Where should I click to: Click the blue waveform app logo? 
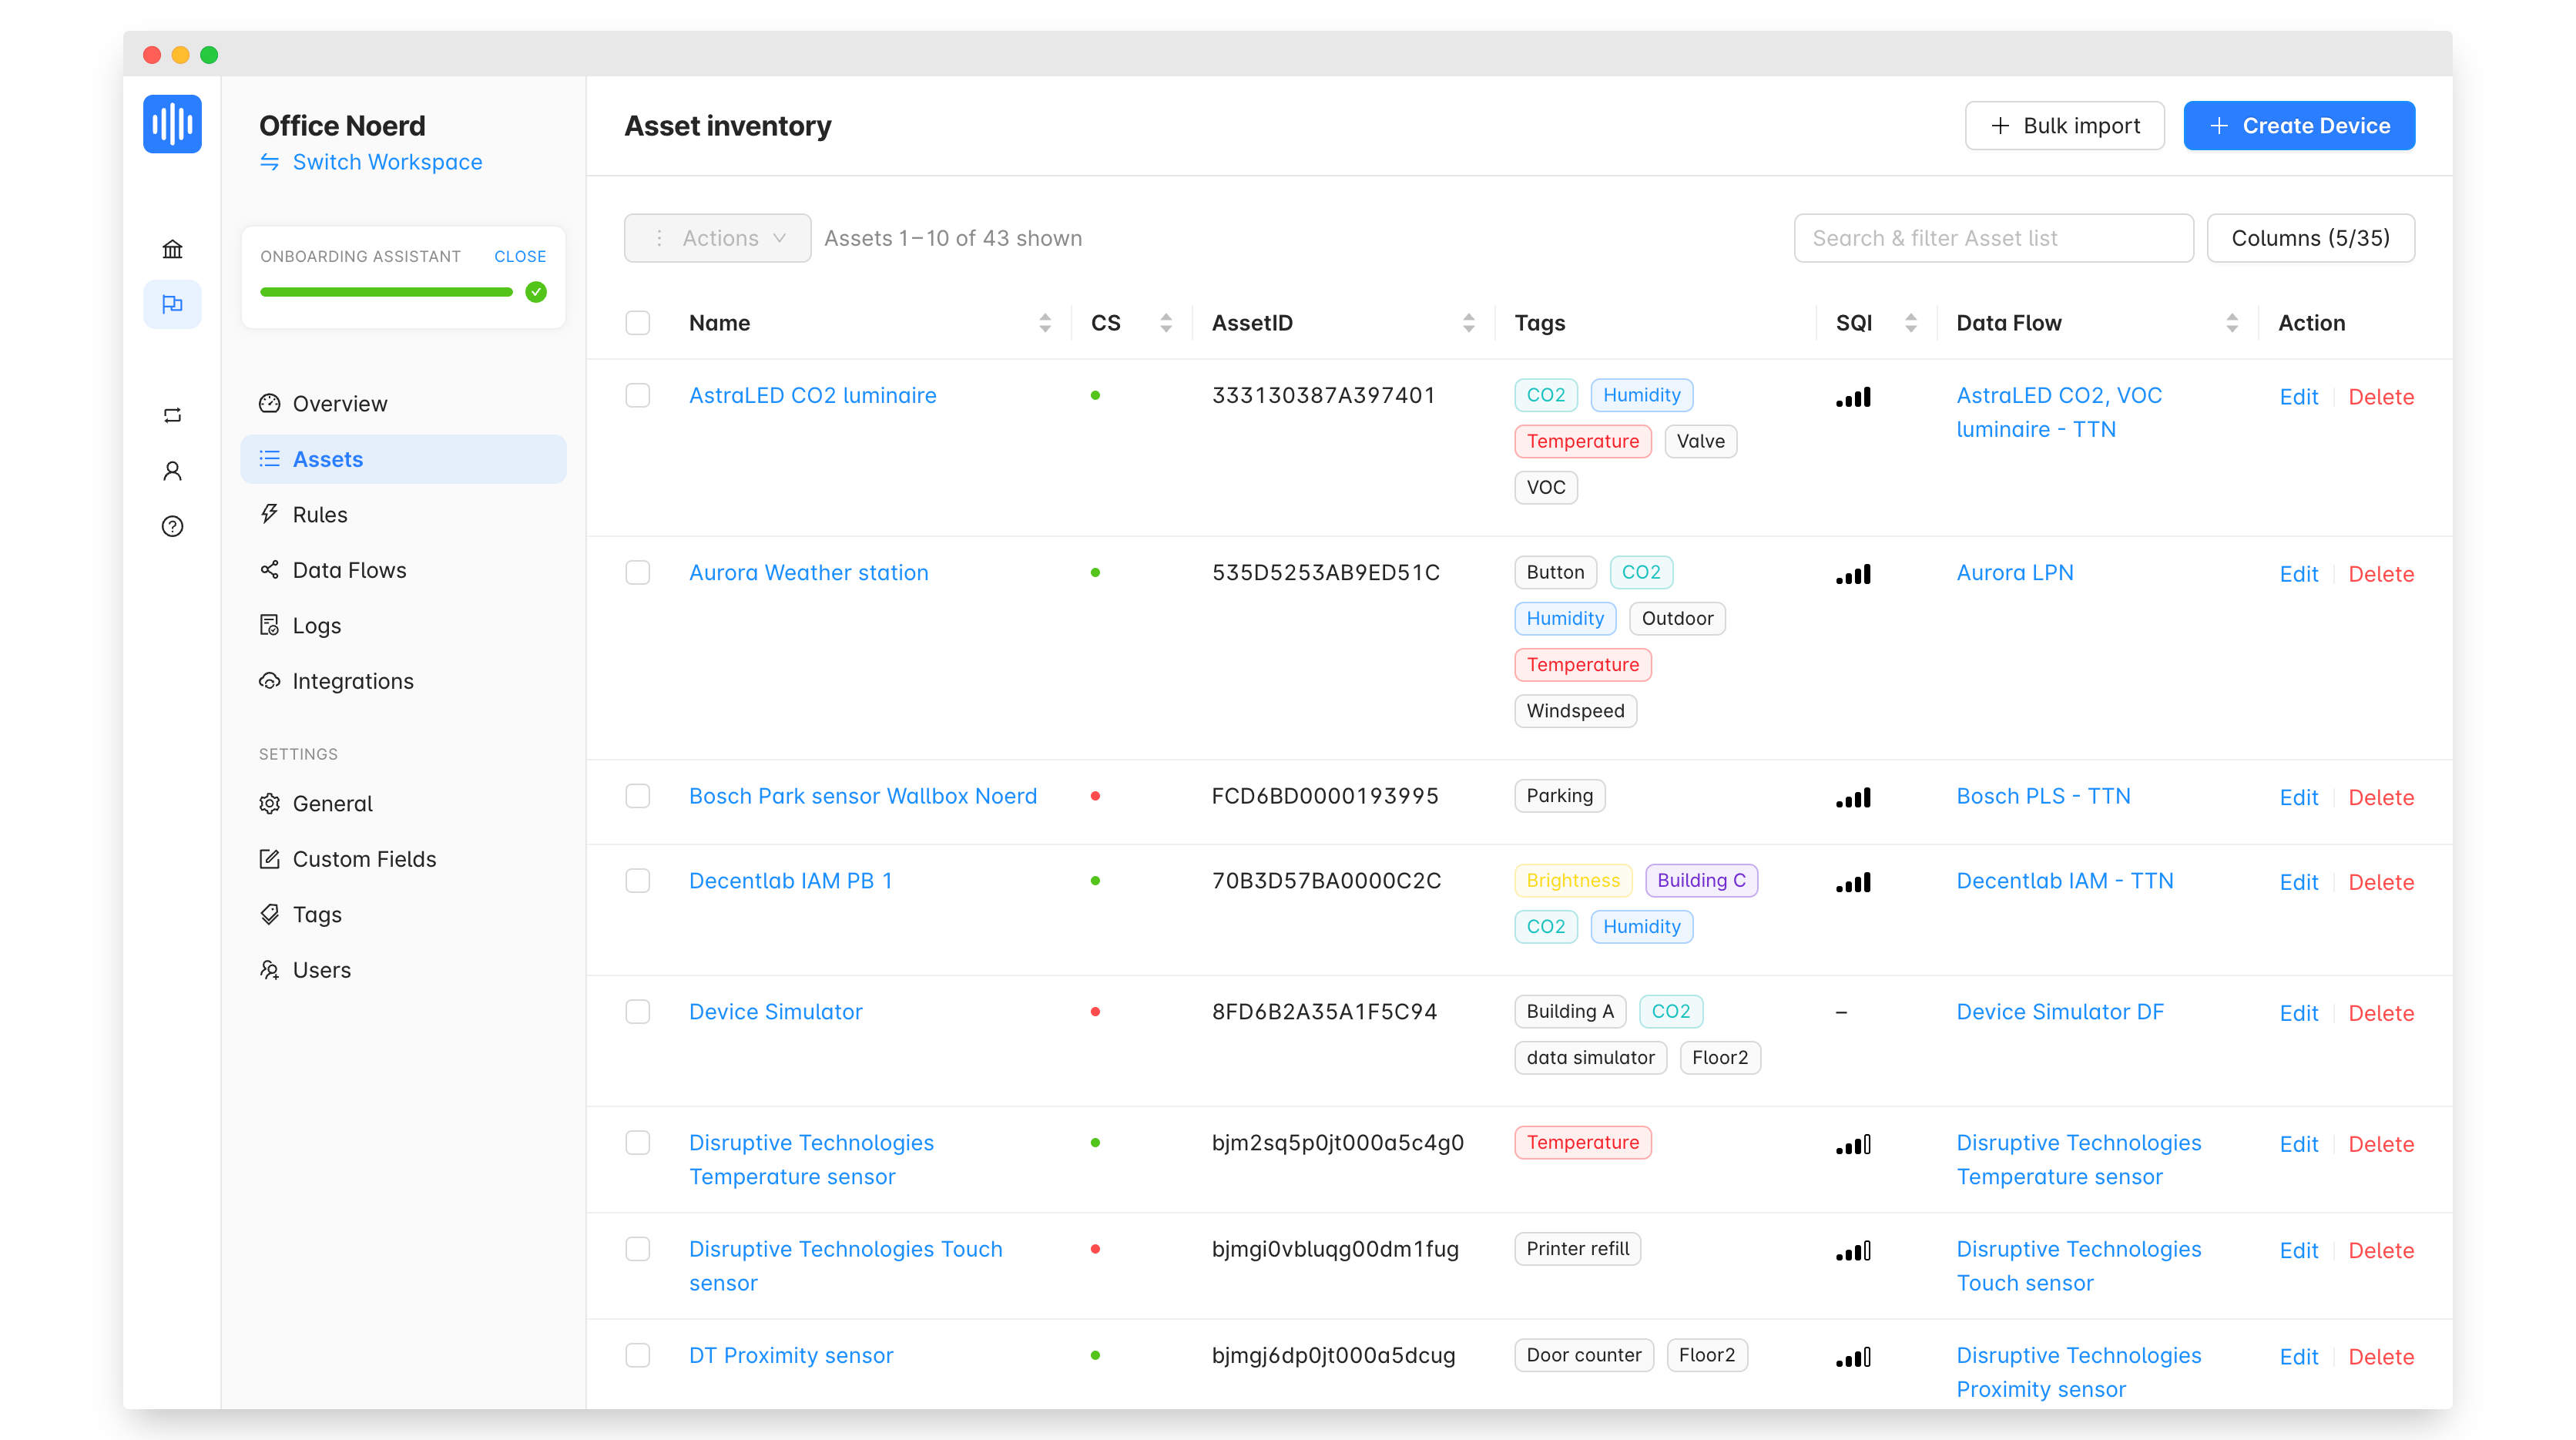172,124
